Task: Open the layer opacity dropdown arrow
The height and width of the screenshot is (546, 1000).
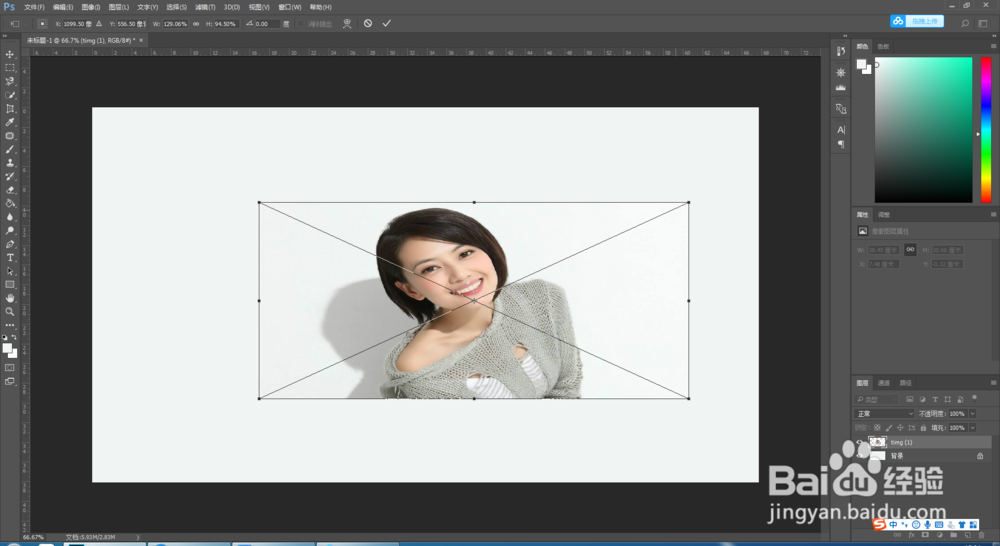Action: (973, 414)
